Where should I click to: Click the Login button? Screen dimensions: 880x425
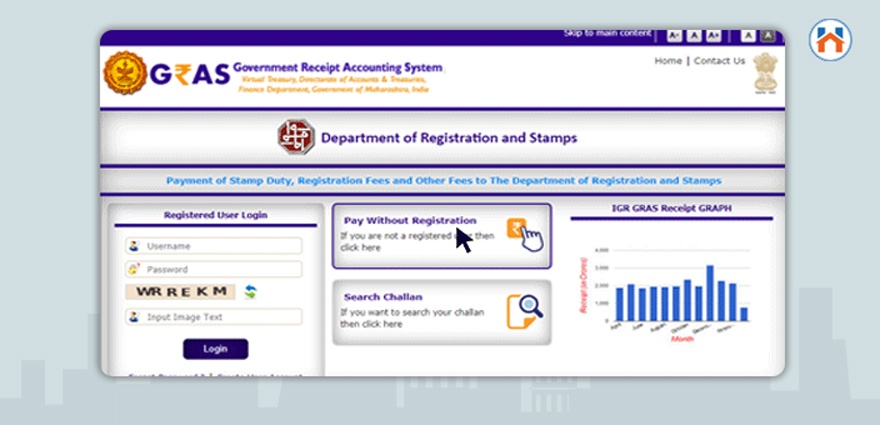click(x=216, y=349)
